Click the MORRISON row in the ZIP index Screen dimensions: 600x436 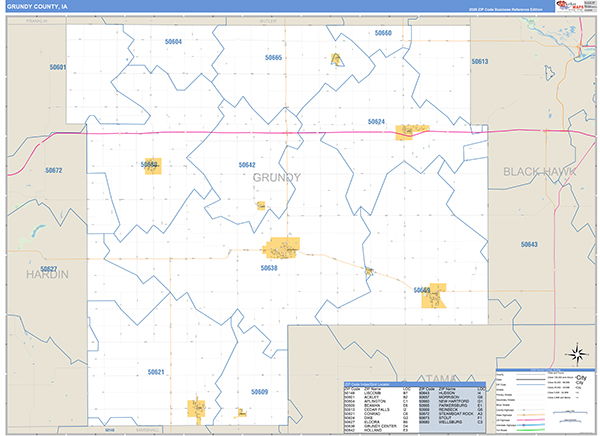pyautogui.click(x=452, y=397)
